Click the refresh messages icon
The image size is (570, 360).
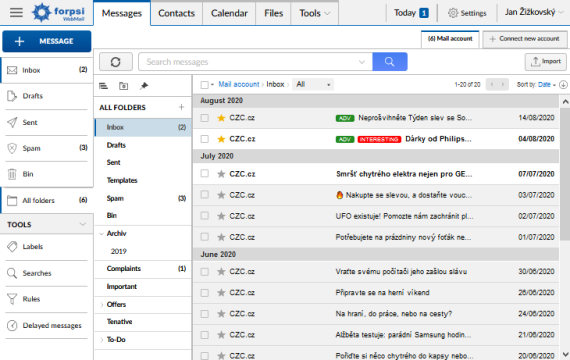[x=116, y=62]
